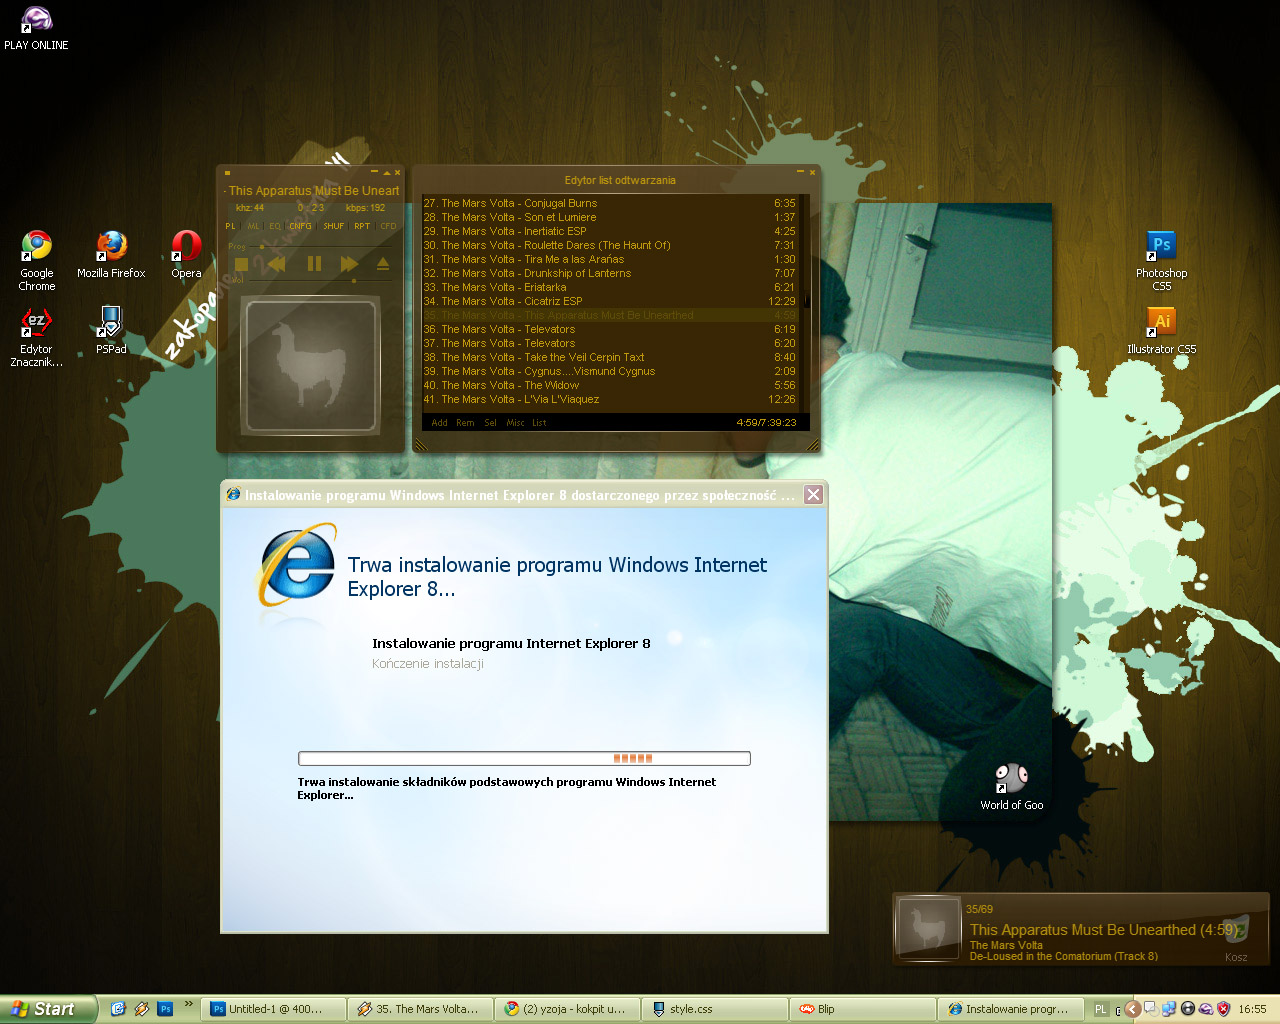Screen dimensions: 1280x1024
Task: Switch to style.css taskbar window
Action: coord(714,1009)
